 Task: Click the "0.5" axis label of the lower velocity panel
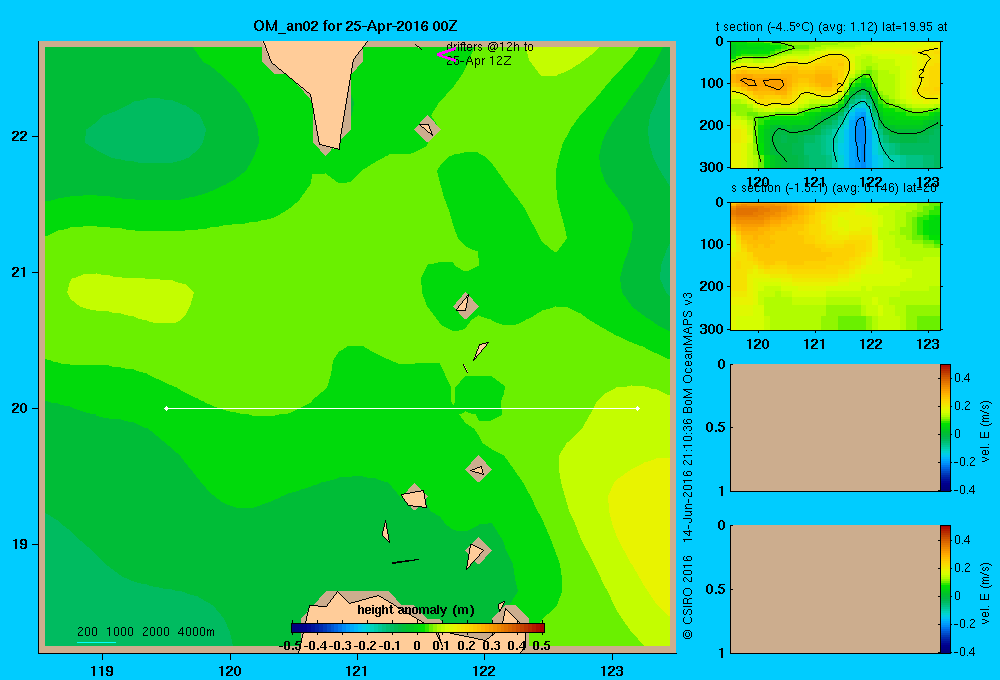tap(715, 588)
